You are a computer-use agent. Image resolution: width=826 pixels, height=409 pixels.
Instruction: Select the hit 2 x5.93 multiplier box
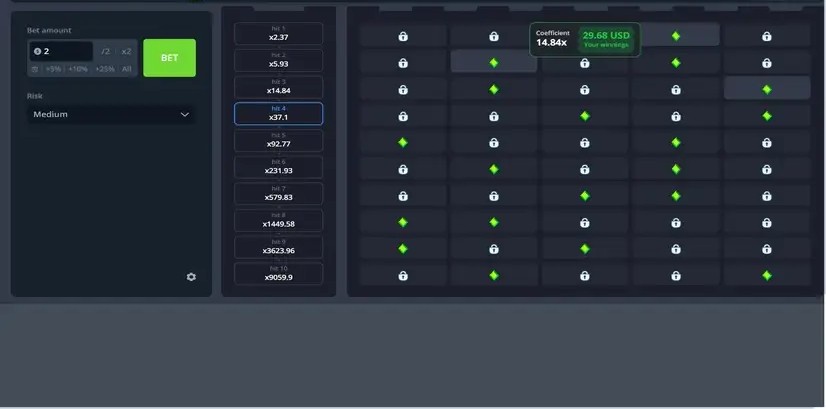tap(278, 60)
